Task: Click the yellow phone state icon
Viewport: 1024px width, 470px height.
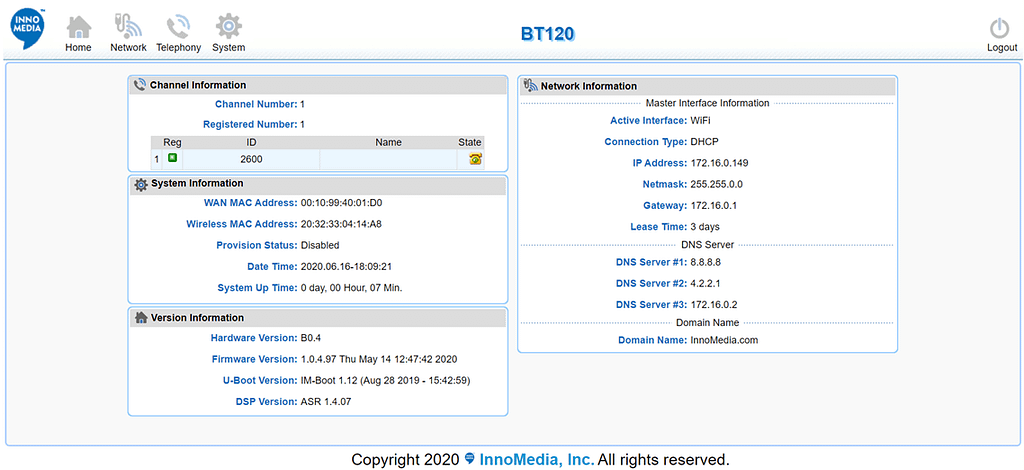Action: pos(475,159)
